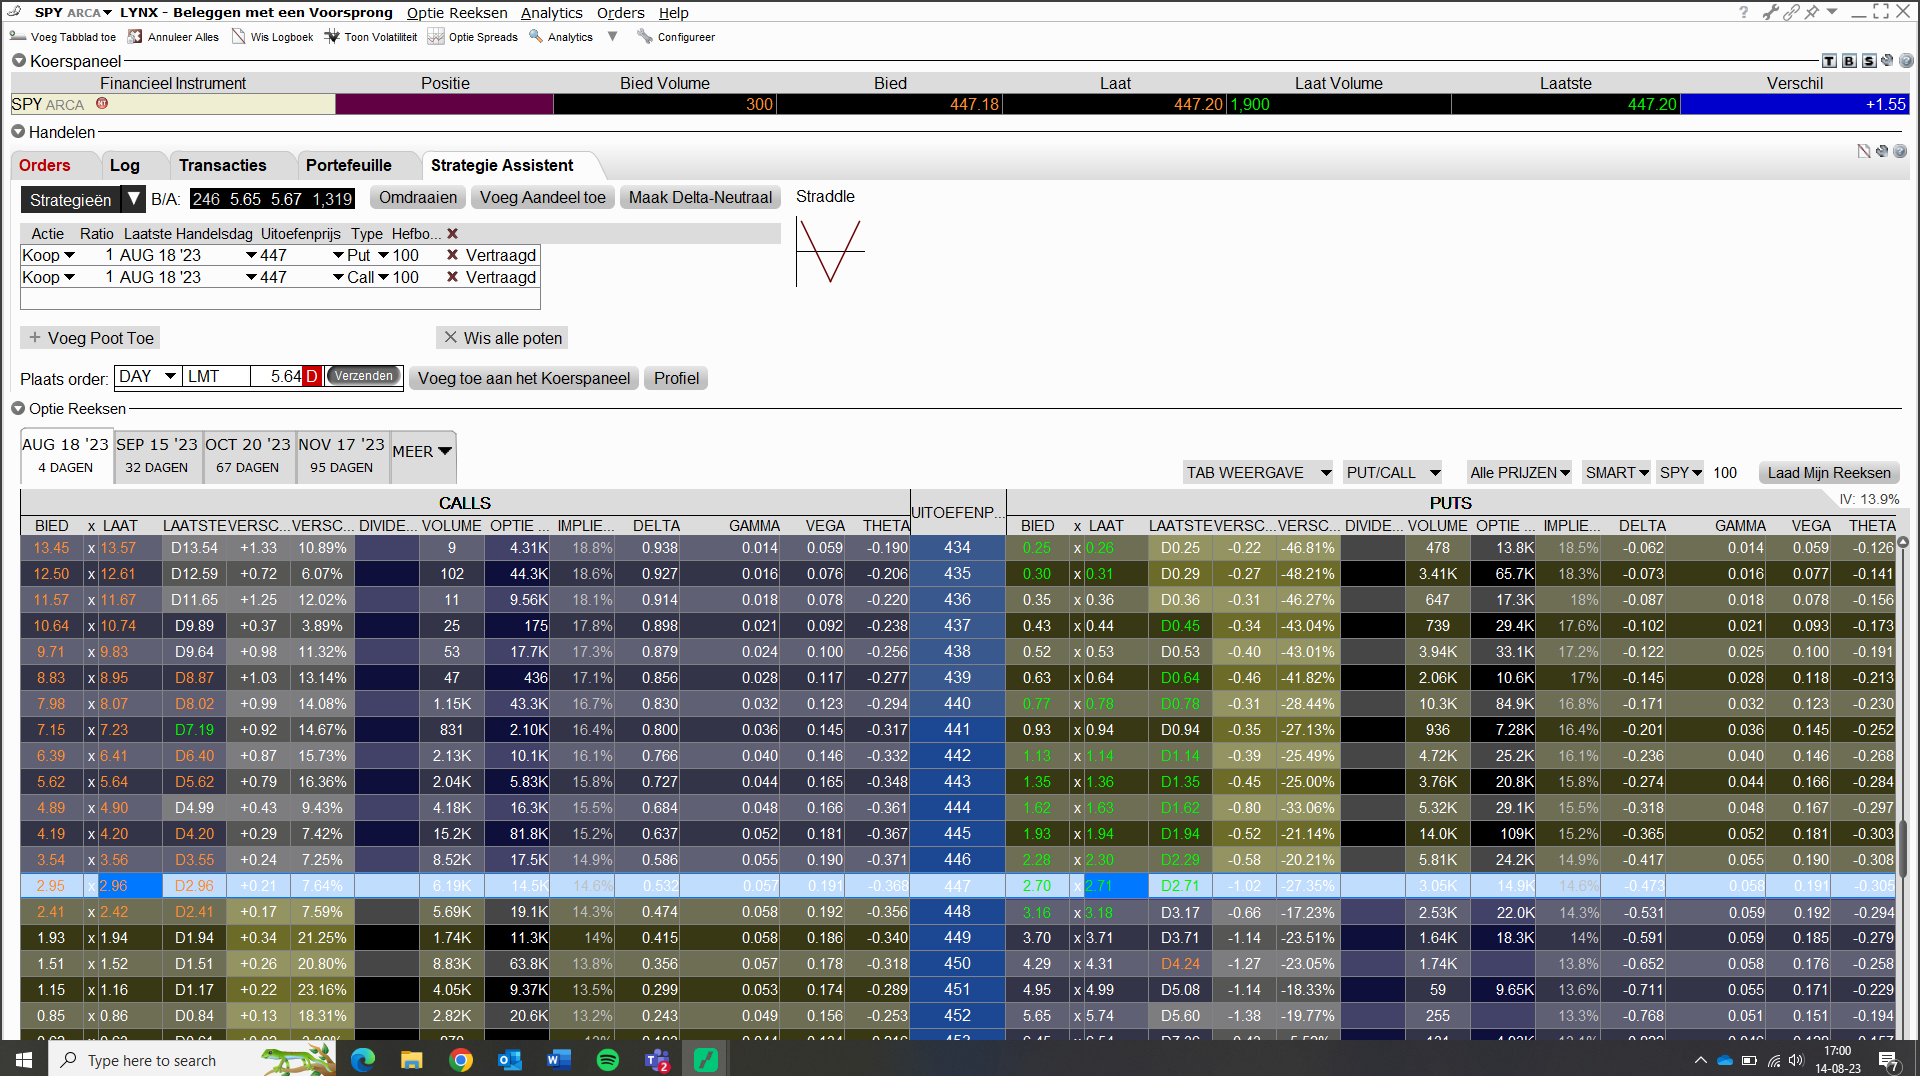Screen dimensions: 1920x1076
Task: Open the Optie Reeksen menu
Action: (x=457, y=12)
